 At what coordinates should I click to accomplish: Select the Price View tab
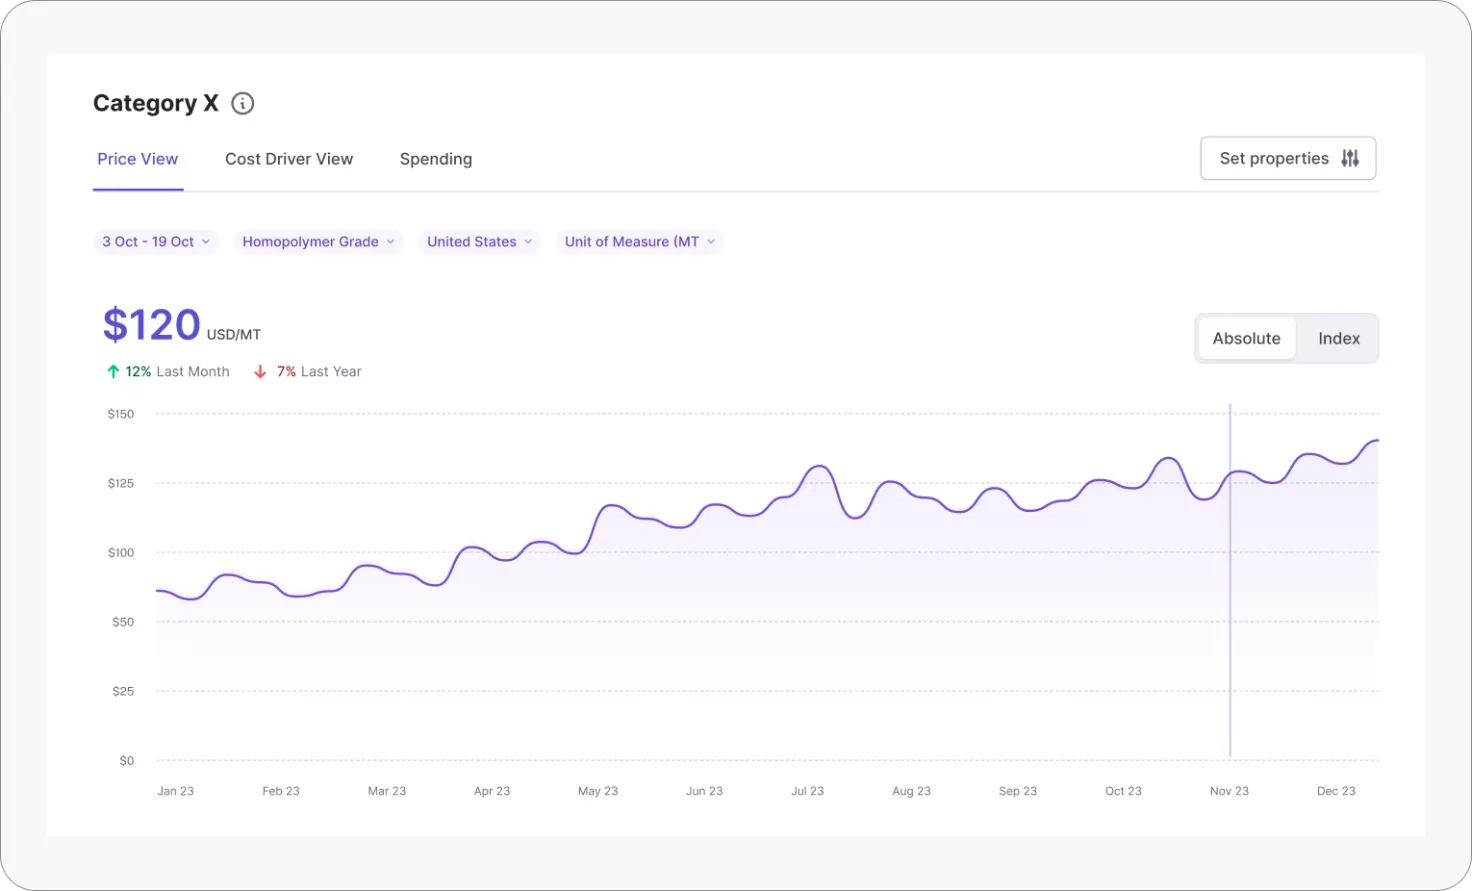coord(138,159)
